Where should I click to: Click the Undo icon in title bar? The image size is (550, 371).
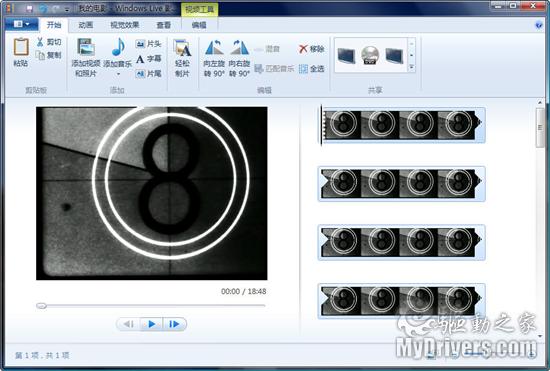click(43, 8)
